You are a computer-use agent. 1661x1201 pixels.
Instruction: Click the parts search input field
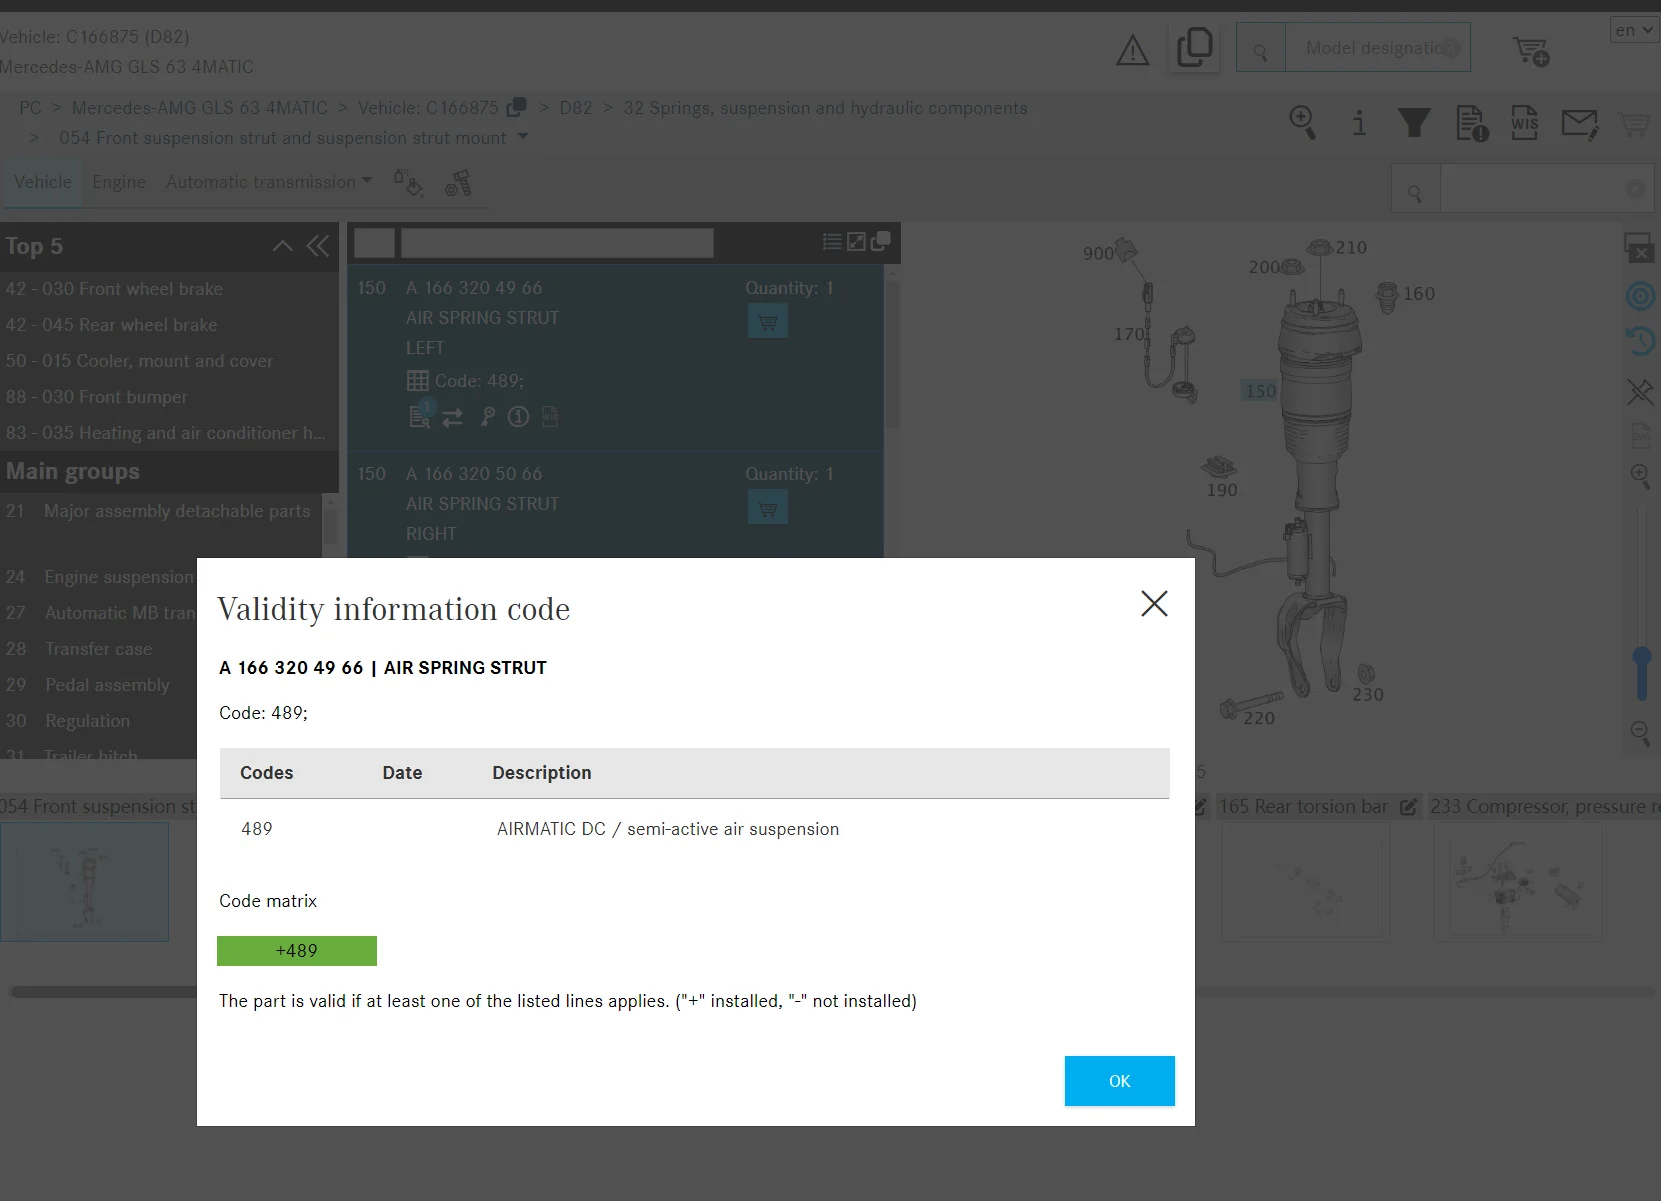(x=1545, y=189)
